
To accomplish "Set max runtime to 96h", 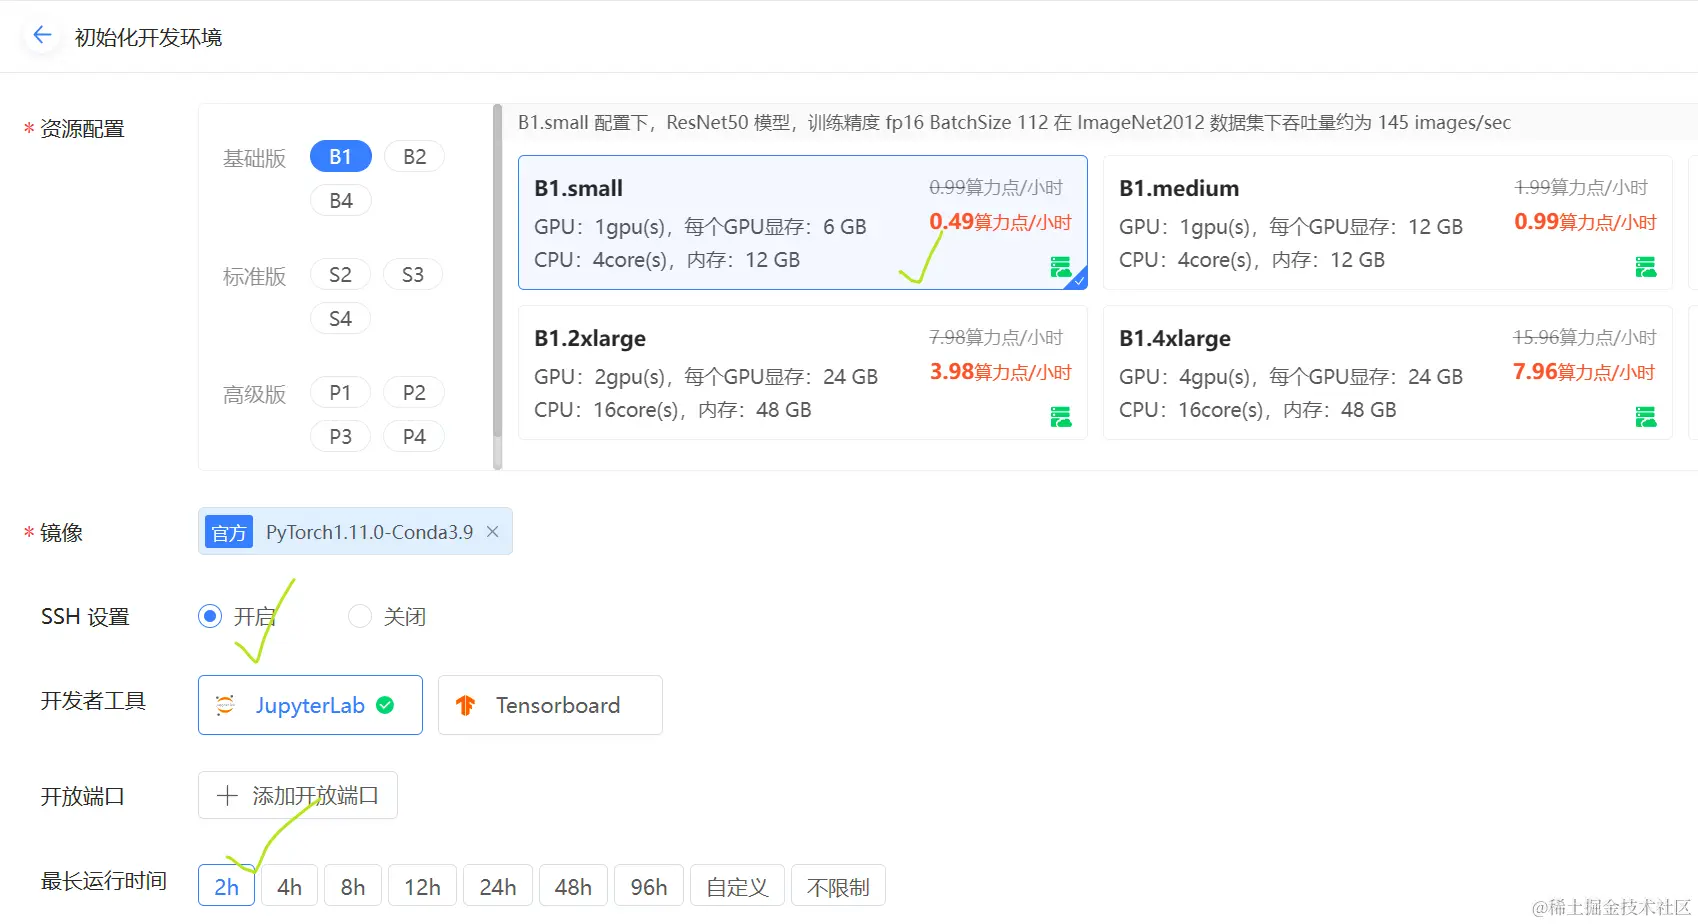I will [649, 886].
